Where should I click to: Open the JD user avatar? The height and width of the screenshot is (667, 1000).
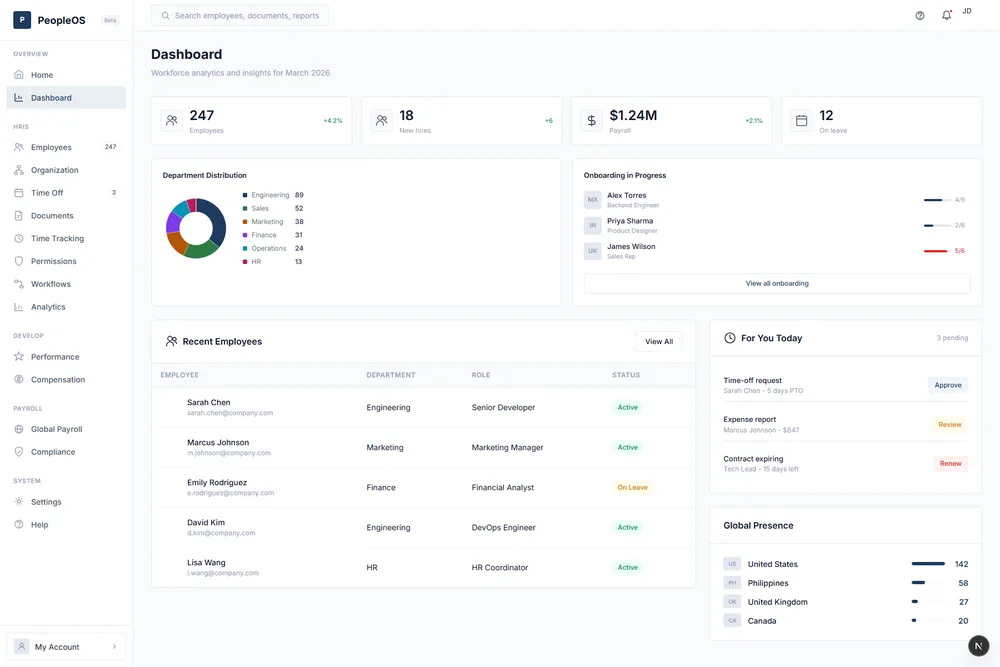[967, 11]
